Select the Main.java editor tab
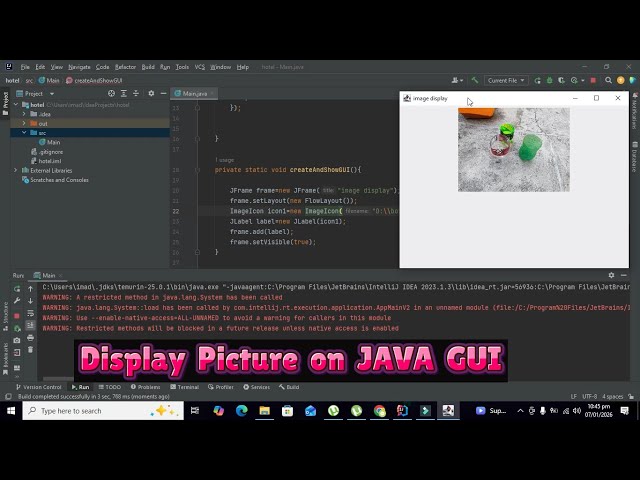 tap(194, 93)
